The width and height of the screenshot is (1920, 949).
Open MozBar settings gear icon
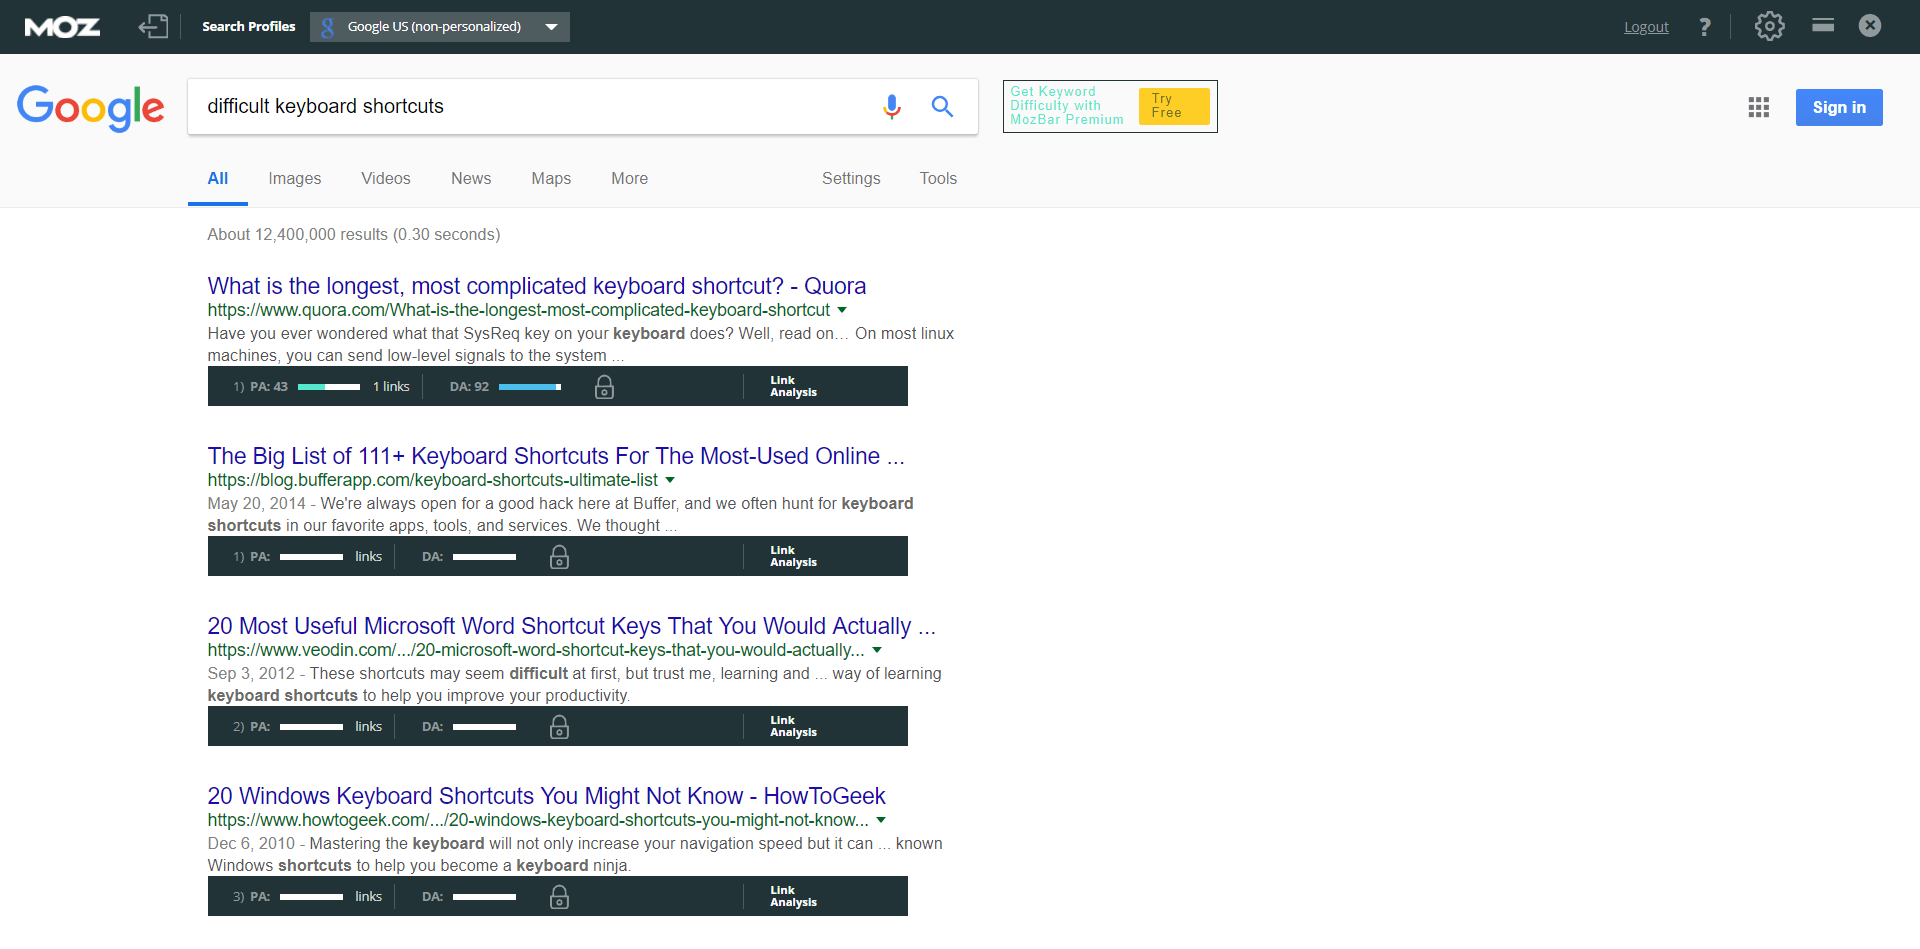pos(1769,26)
